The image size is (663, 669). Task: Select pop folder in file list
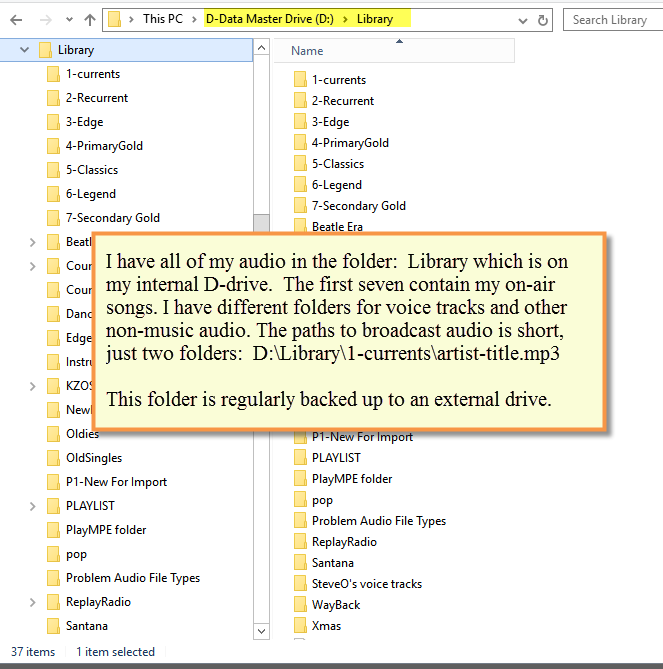(x=322, y=500)
